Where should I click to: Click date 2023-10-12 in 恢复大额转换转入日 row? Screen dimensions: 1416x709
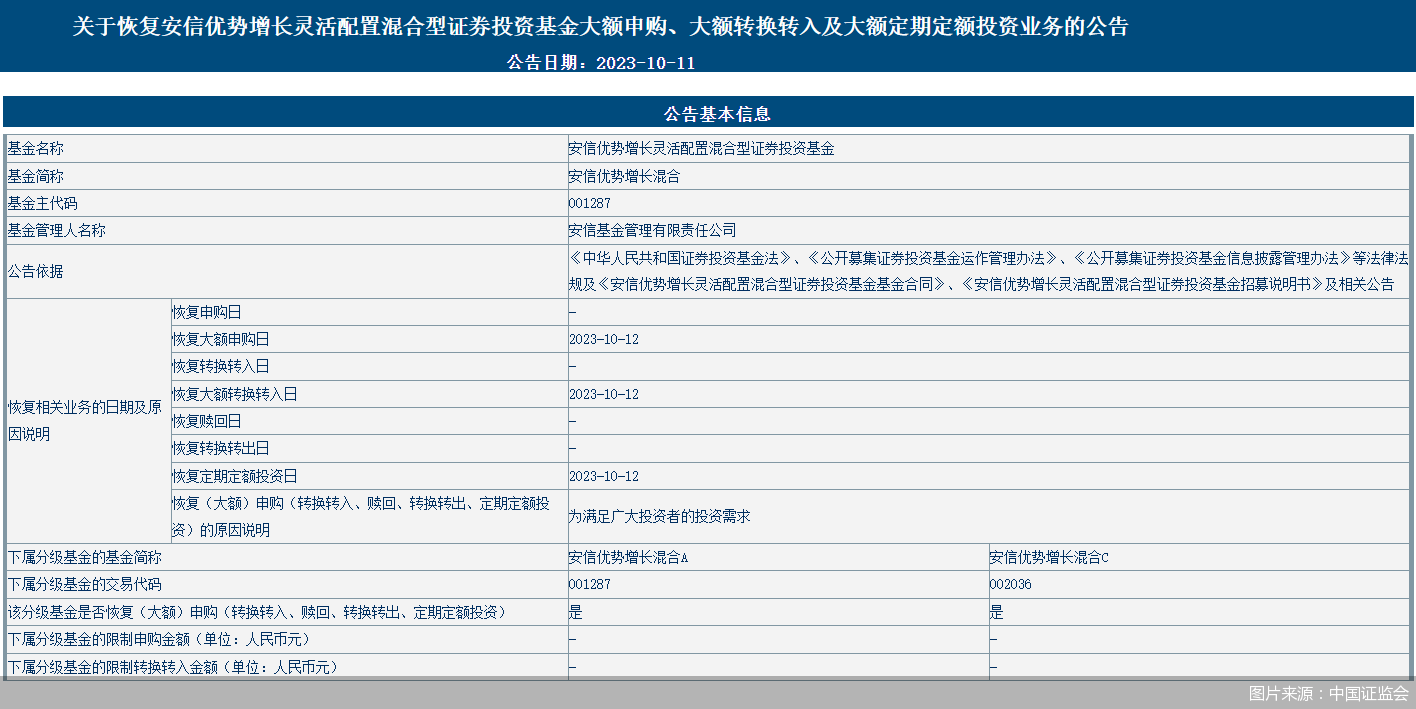(x=604, y=394)
